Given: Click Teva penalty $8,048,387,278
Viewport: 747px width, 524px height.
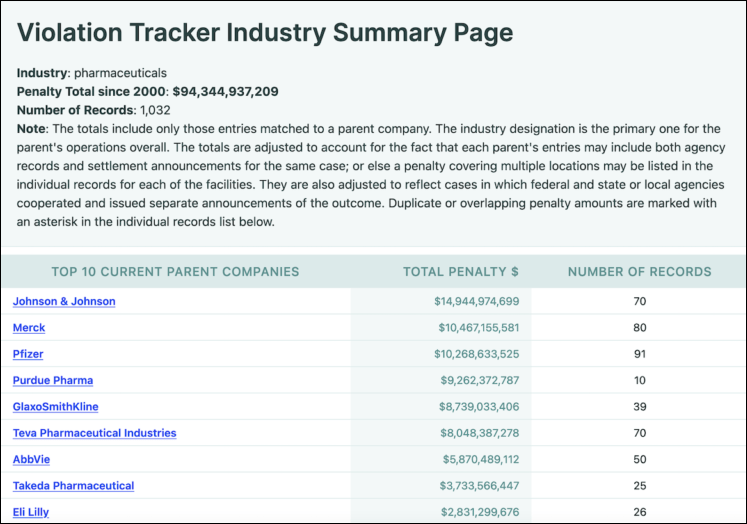Looking at the screenshot, I should point(480,433).
